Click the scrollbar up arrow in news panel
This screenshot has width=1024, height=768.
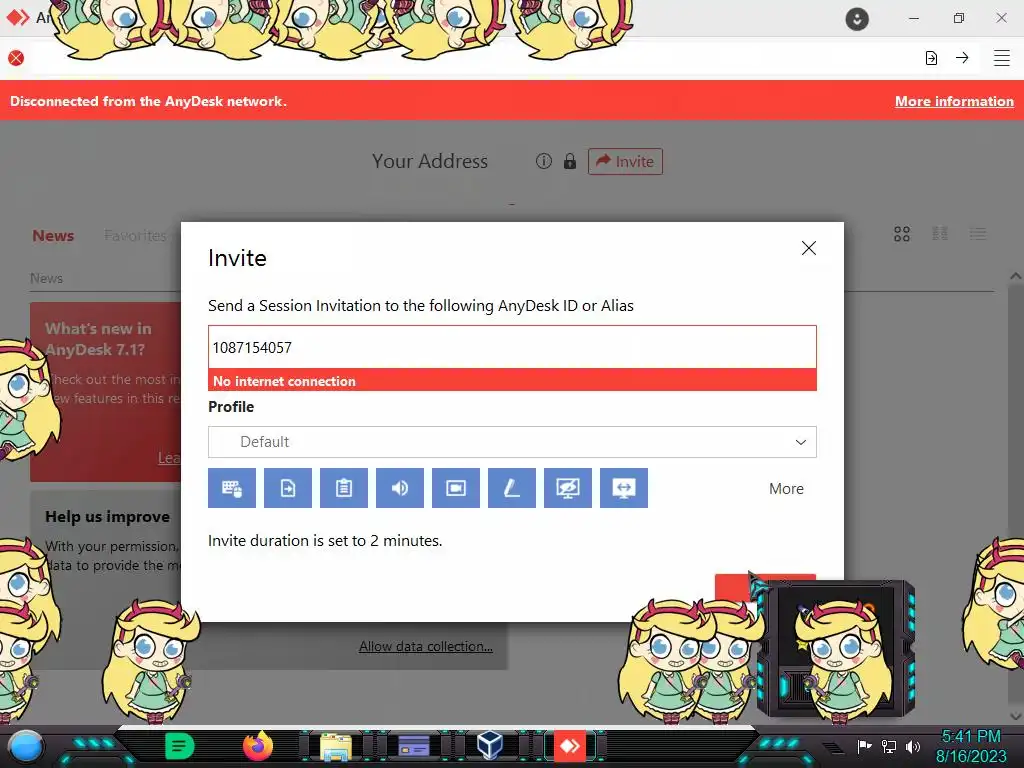tap(1015, 276)
